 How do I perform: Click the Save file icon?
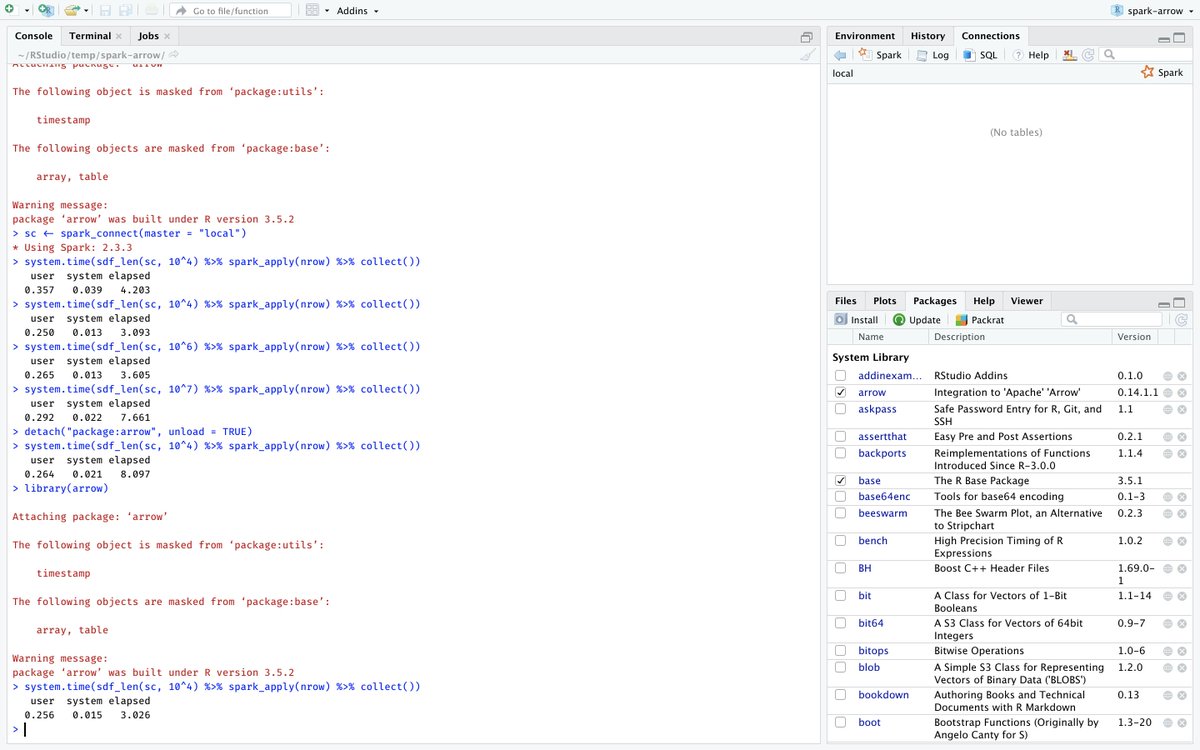(x=104, y=10)
